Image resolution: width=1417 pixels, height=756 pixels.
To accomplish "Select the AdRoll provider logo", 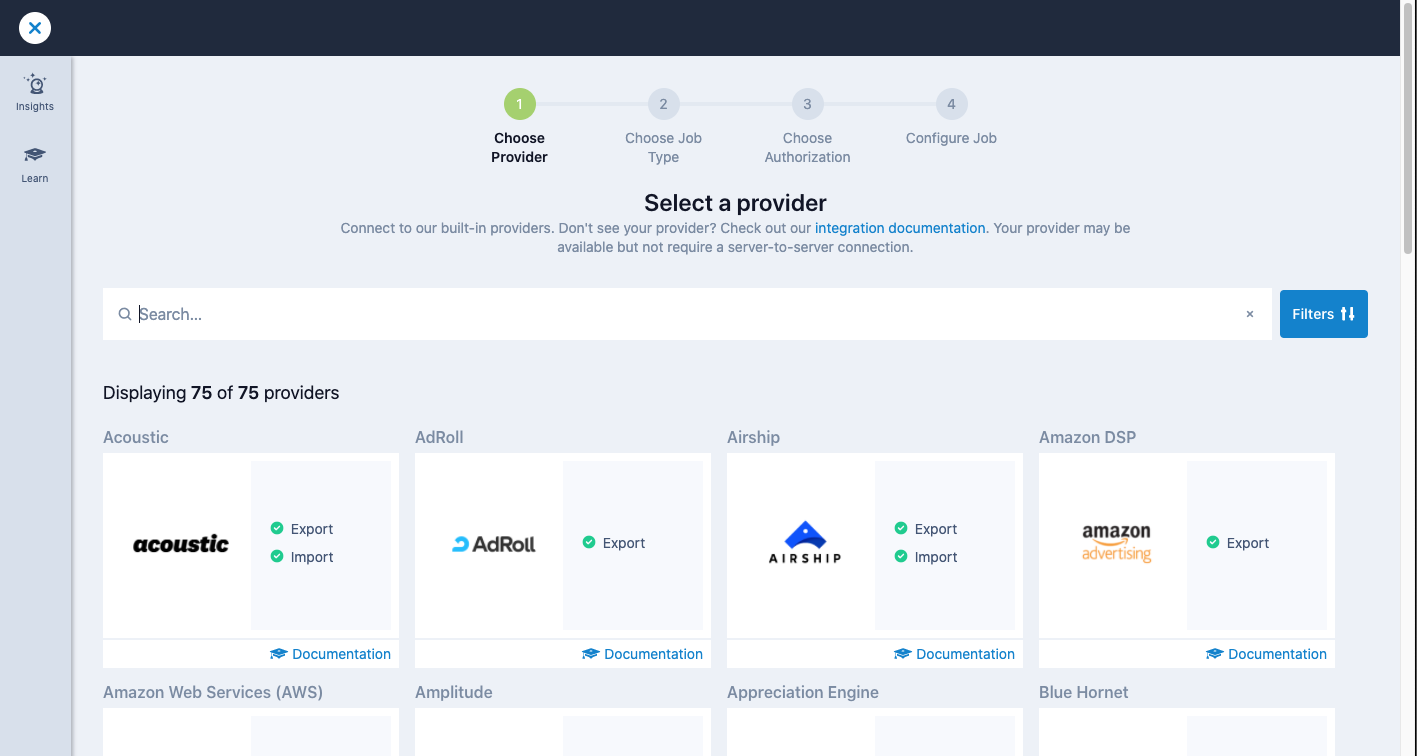I will click(492, 543).
